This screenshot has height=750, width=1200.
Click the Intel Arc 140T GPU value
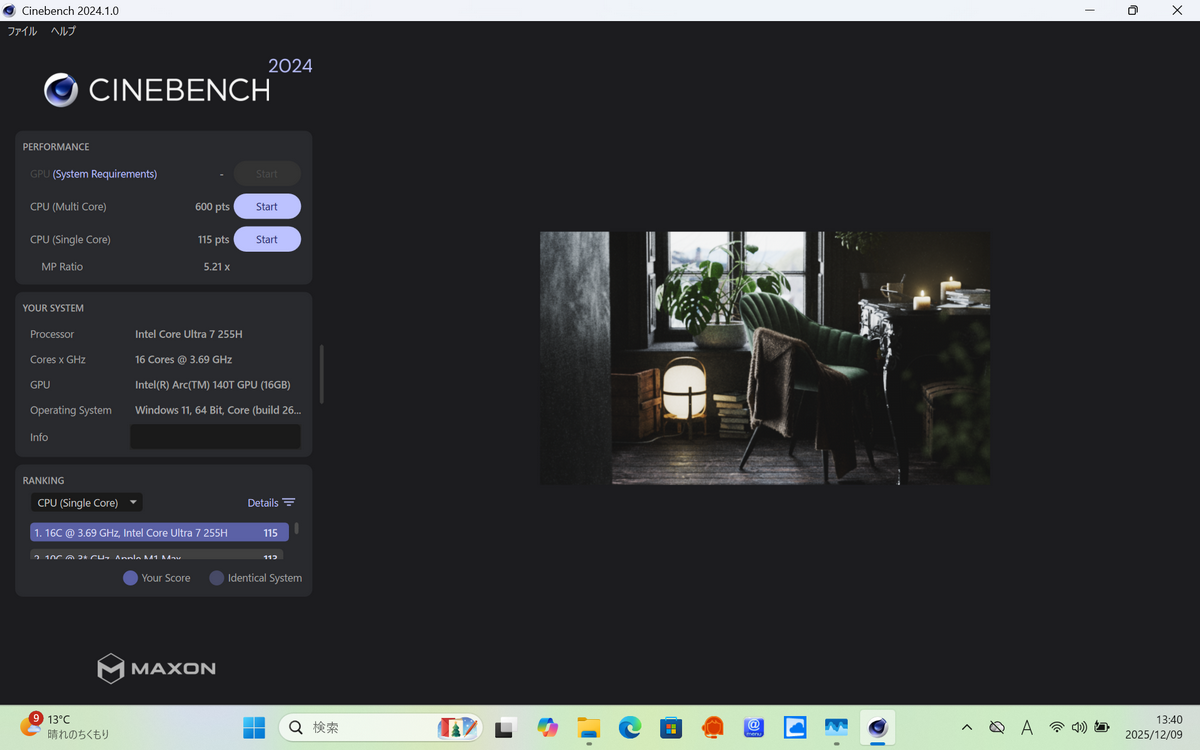[213, 385]
